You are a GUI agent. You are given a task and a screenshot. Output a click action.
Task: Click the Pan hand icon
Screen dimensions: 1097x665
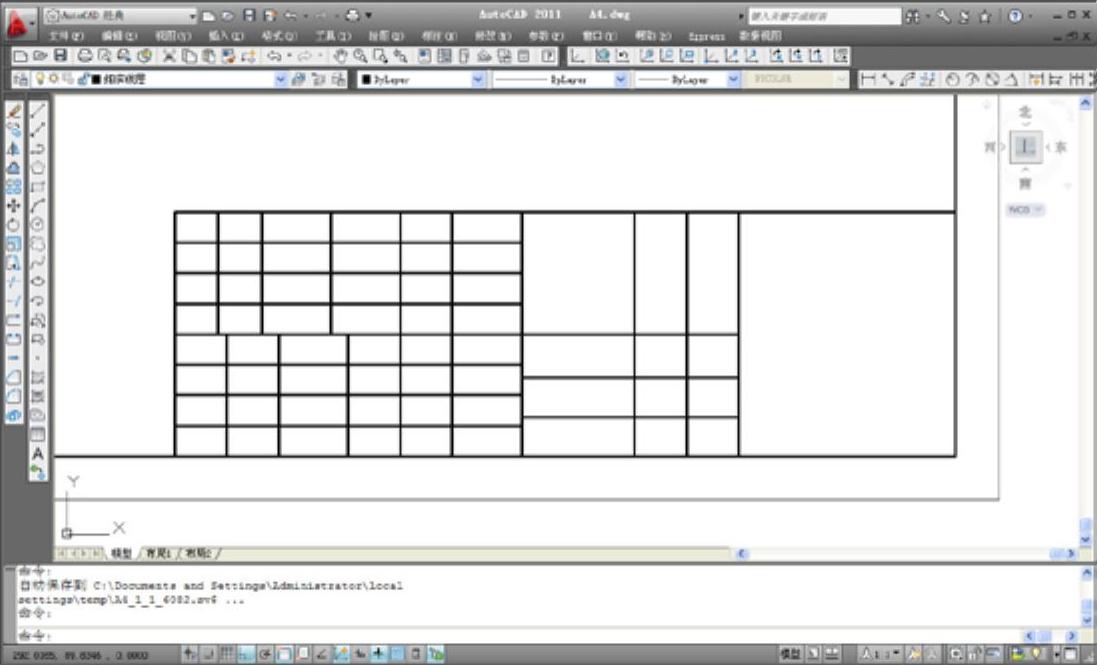click(340, 56)
